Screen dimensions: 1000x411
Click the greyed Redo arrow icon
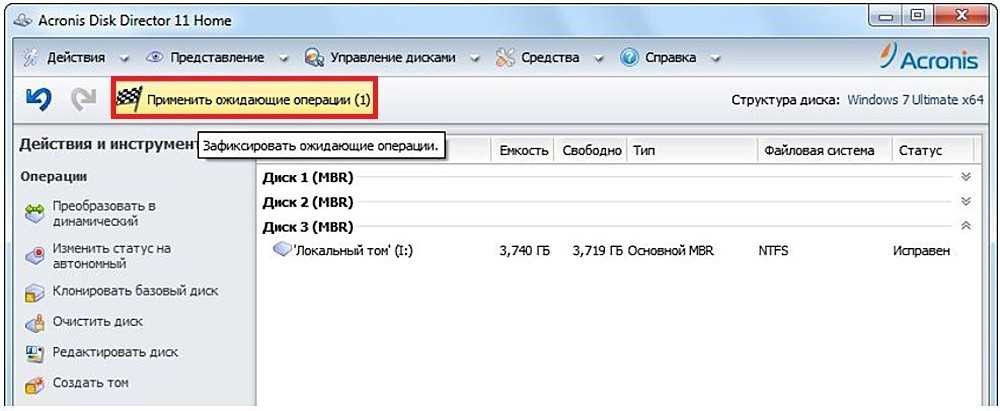[83, 99]
